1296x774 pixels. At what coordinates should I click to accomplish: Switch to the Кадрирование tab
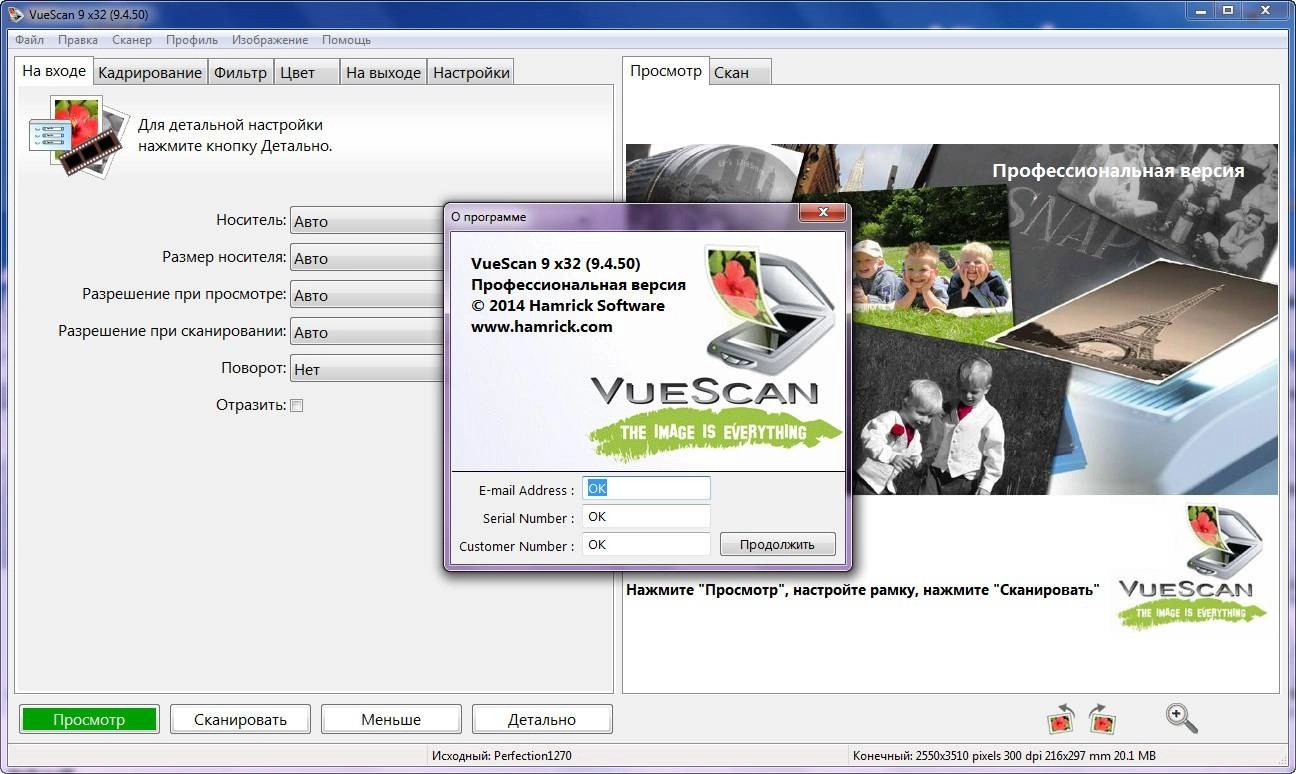pyautogui.click(x=150, y=72)
